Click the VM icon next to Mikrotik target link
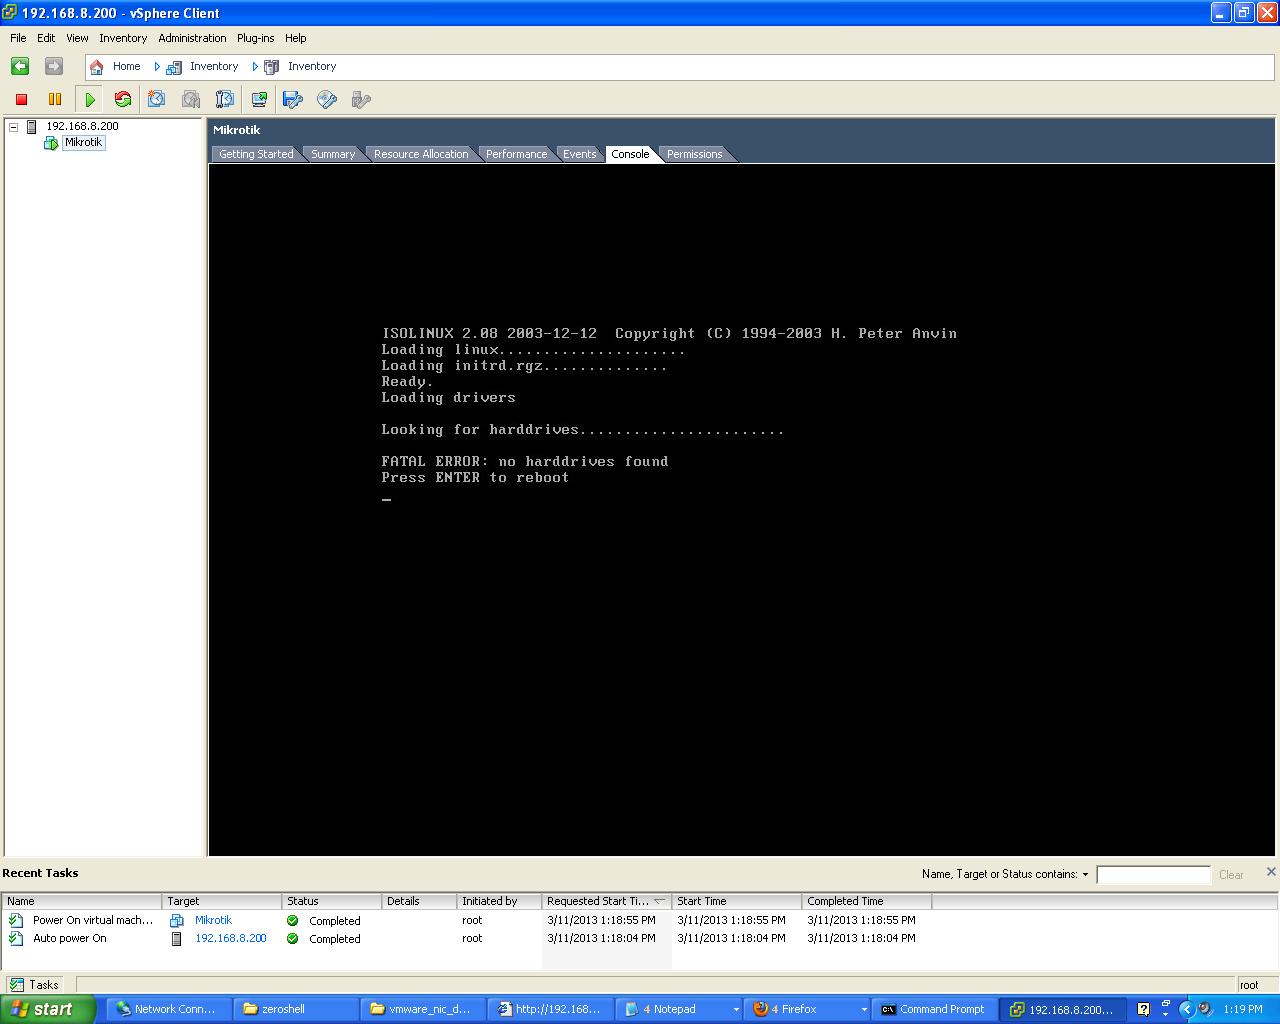1280x1024 pixels. pos(177,920)
